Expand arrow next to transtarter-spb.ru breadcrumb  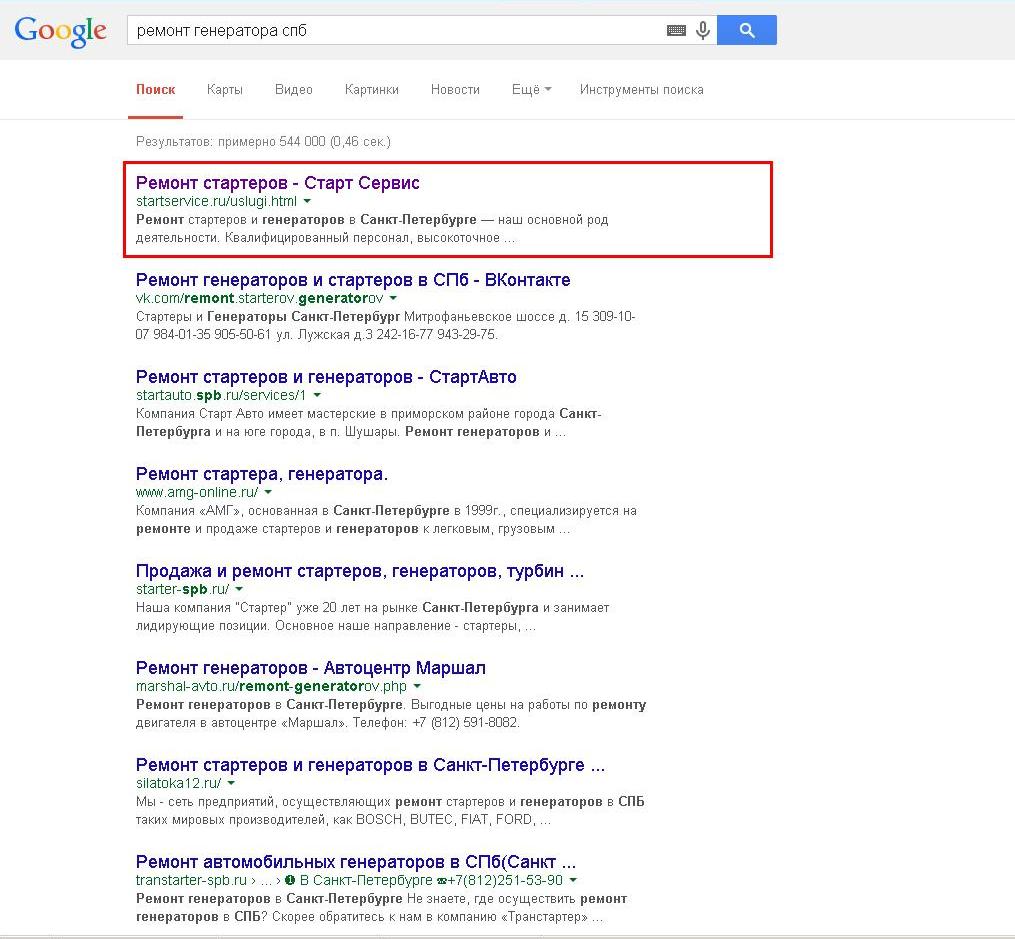pyautogui.click(x=573, y=881)
